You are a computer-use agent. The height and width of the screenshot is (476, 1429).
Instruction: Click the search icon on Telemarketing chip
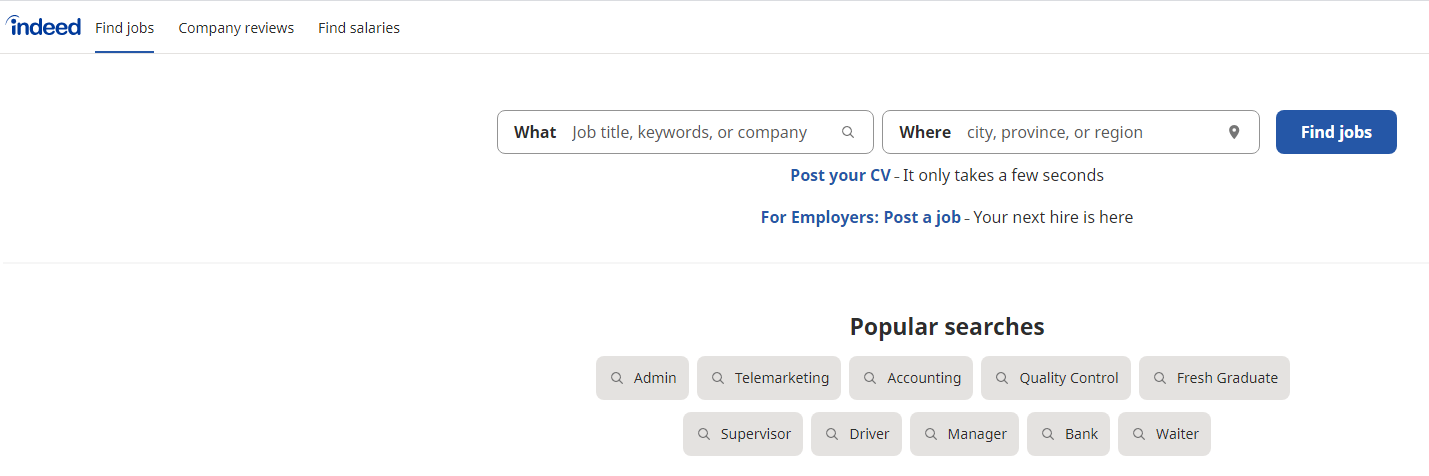coord(718,378)
